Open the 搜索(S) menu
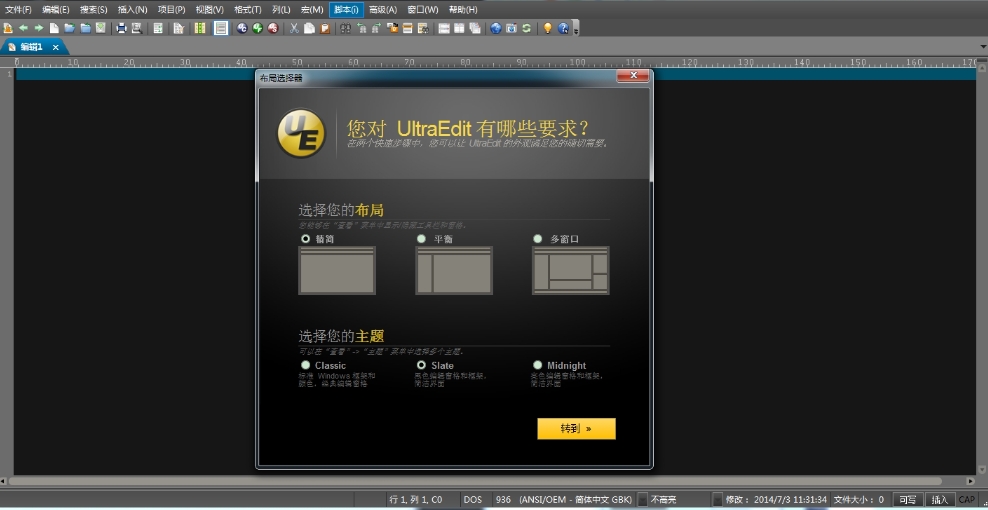This screenshot has width=988, height=510. pos(94,9)
